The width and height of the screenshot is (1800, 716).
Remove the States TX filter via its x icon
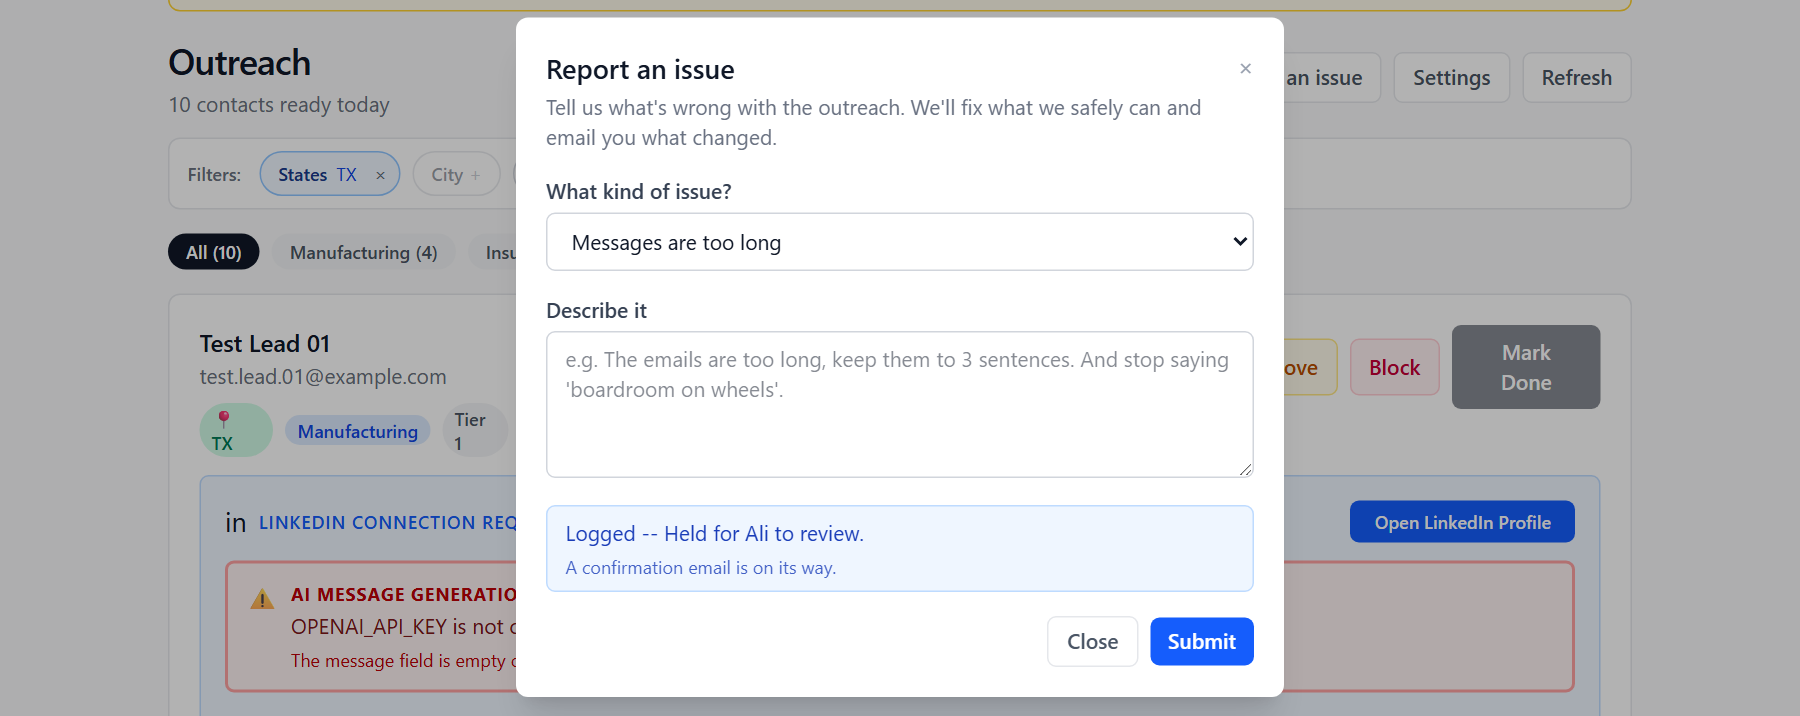380,175
